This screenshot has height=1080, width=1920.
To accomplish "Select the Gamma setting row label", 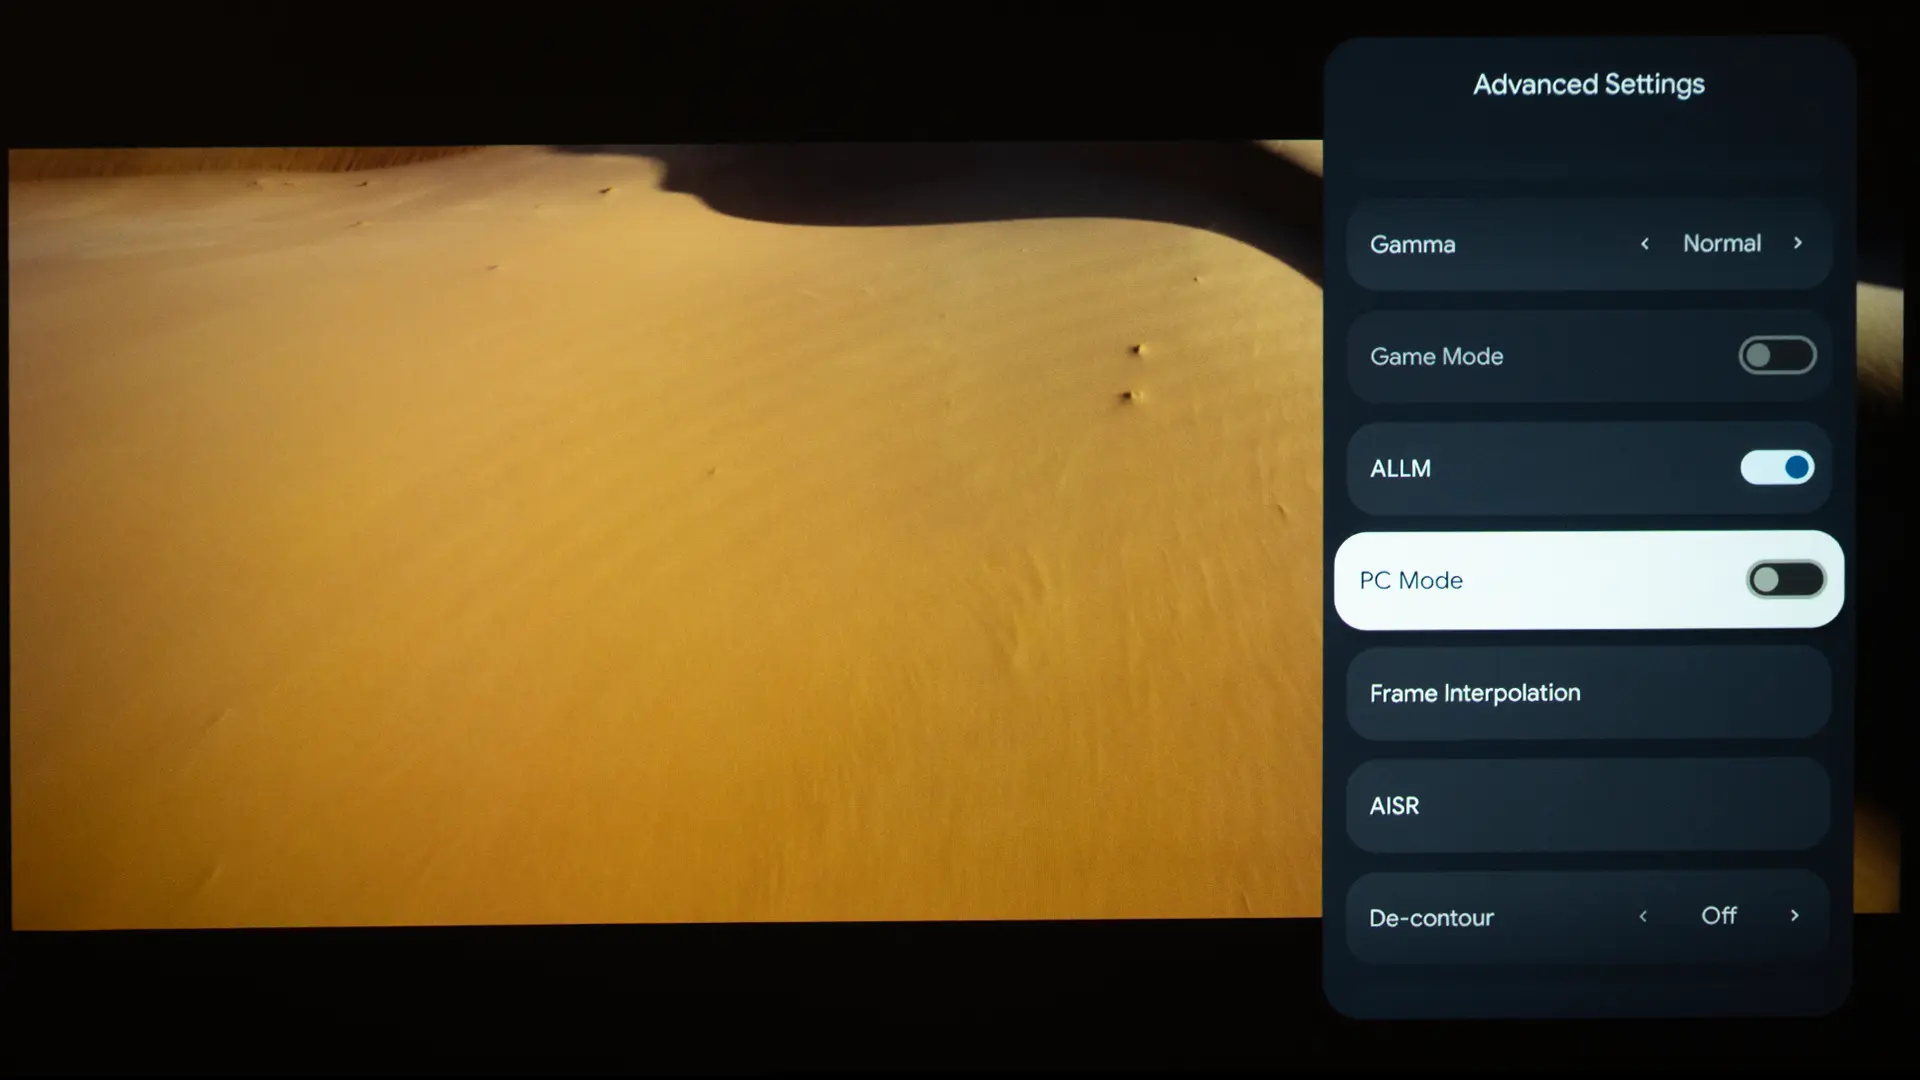I will point(1412,245).
